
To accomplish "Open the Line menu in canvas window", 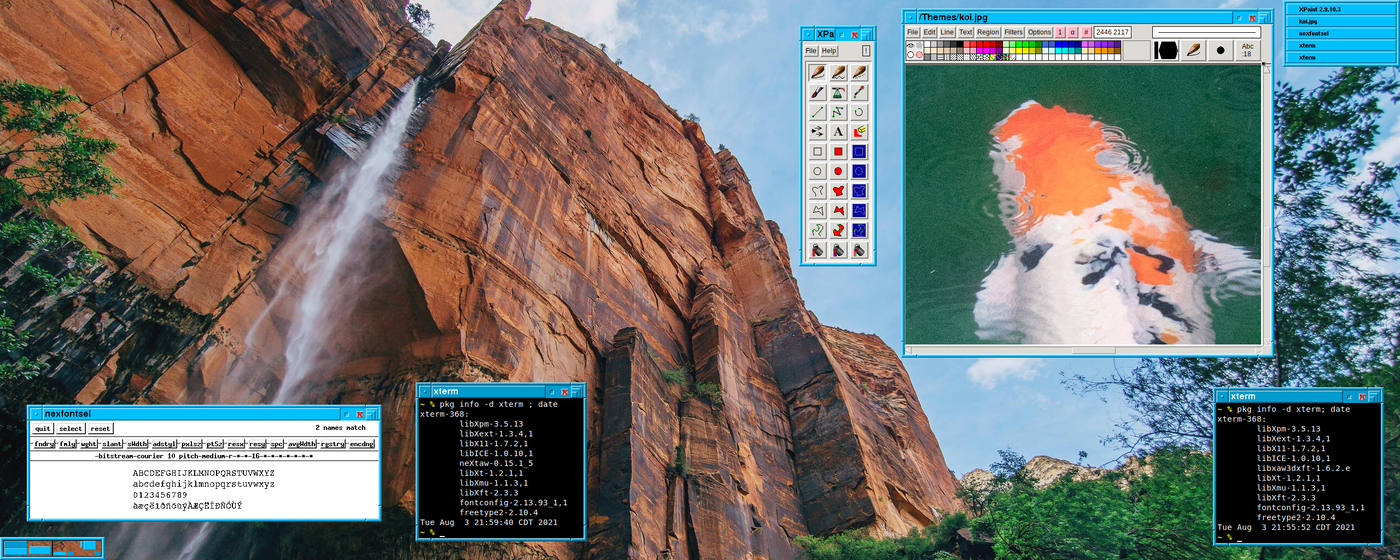I will 947,32.
